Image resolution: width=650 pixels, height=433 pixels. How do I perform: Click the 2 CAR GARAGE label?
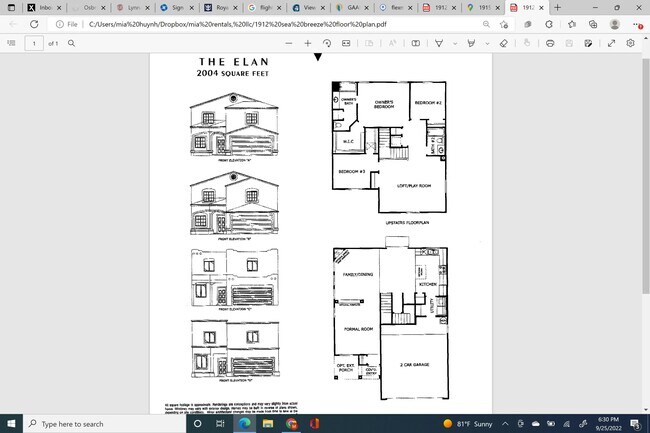tap(414, 365)
